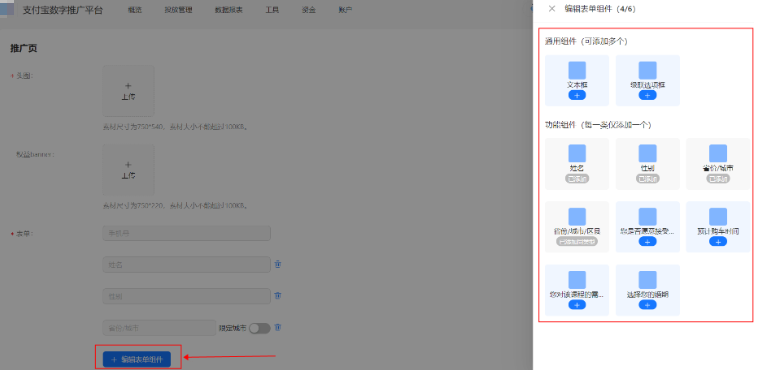The height and width of the screenshot is (371, 775).
Task: Click the 支付宝数字推广平台 title
Action: click(63, 10)
